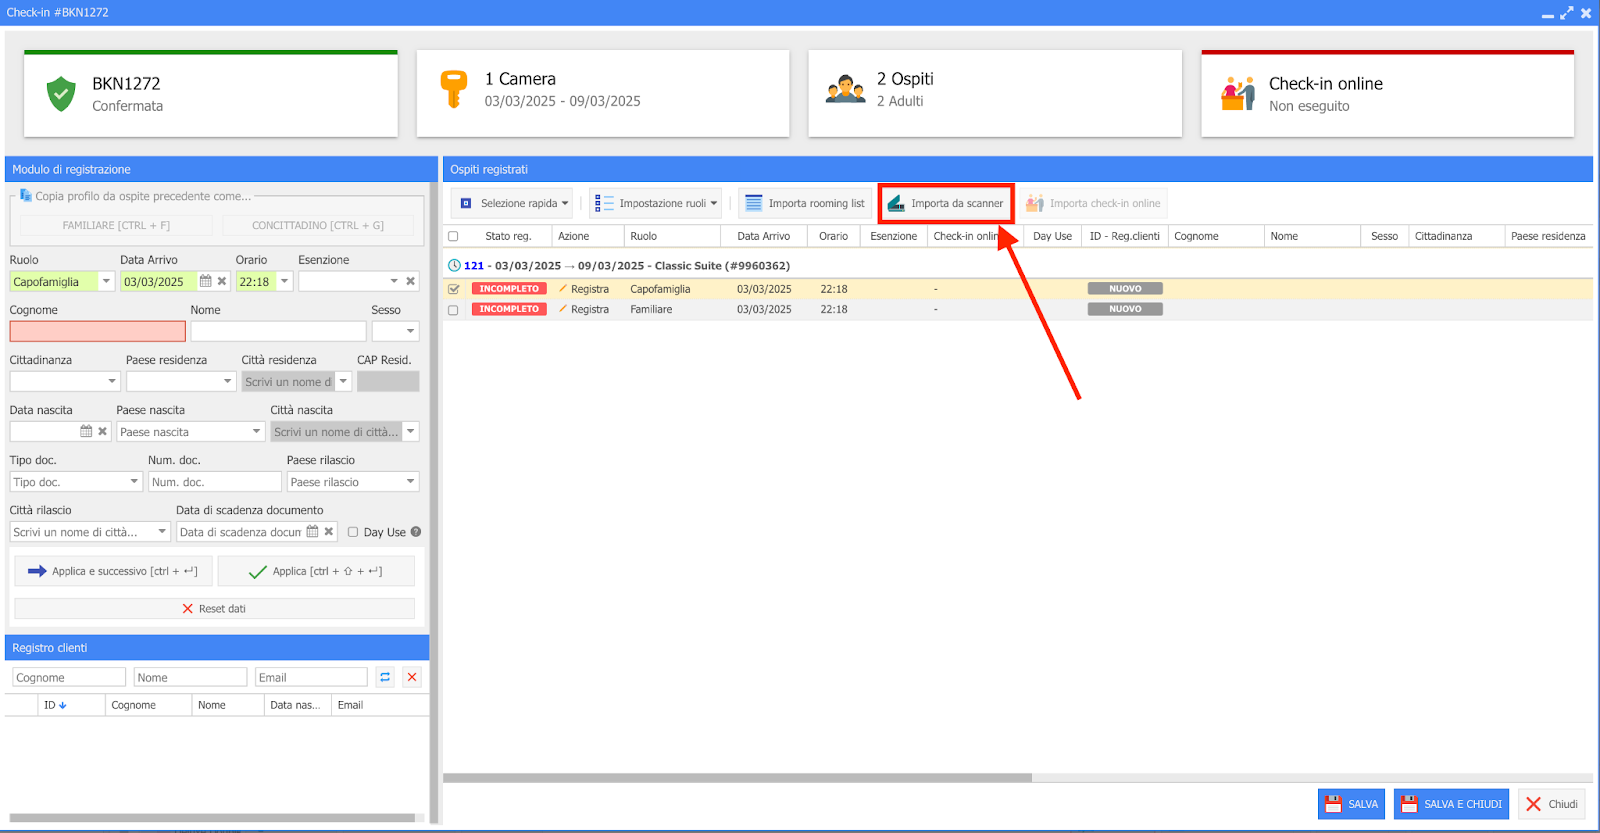Click the refresh icon in Registro clienti
The width and height of the screenshot is (1600, 833).
[385, 678]
